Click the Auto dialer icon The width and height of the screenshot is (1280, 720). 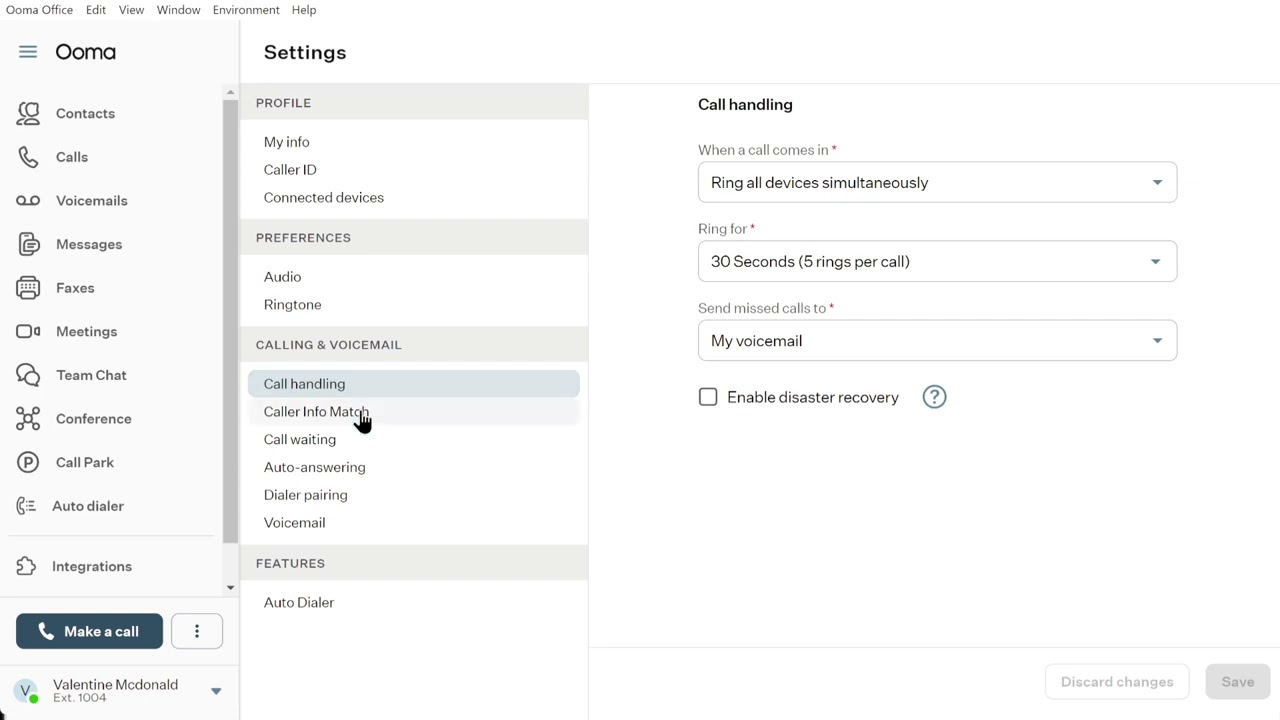(x=27, y=506)
